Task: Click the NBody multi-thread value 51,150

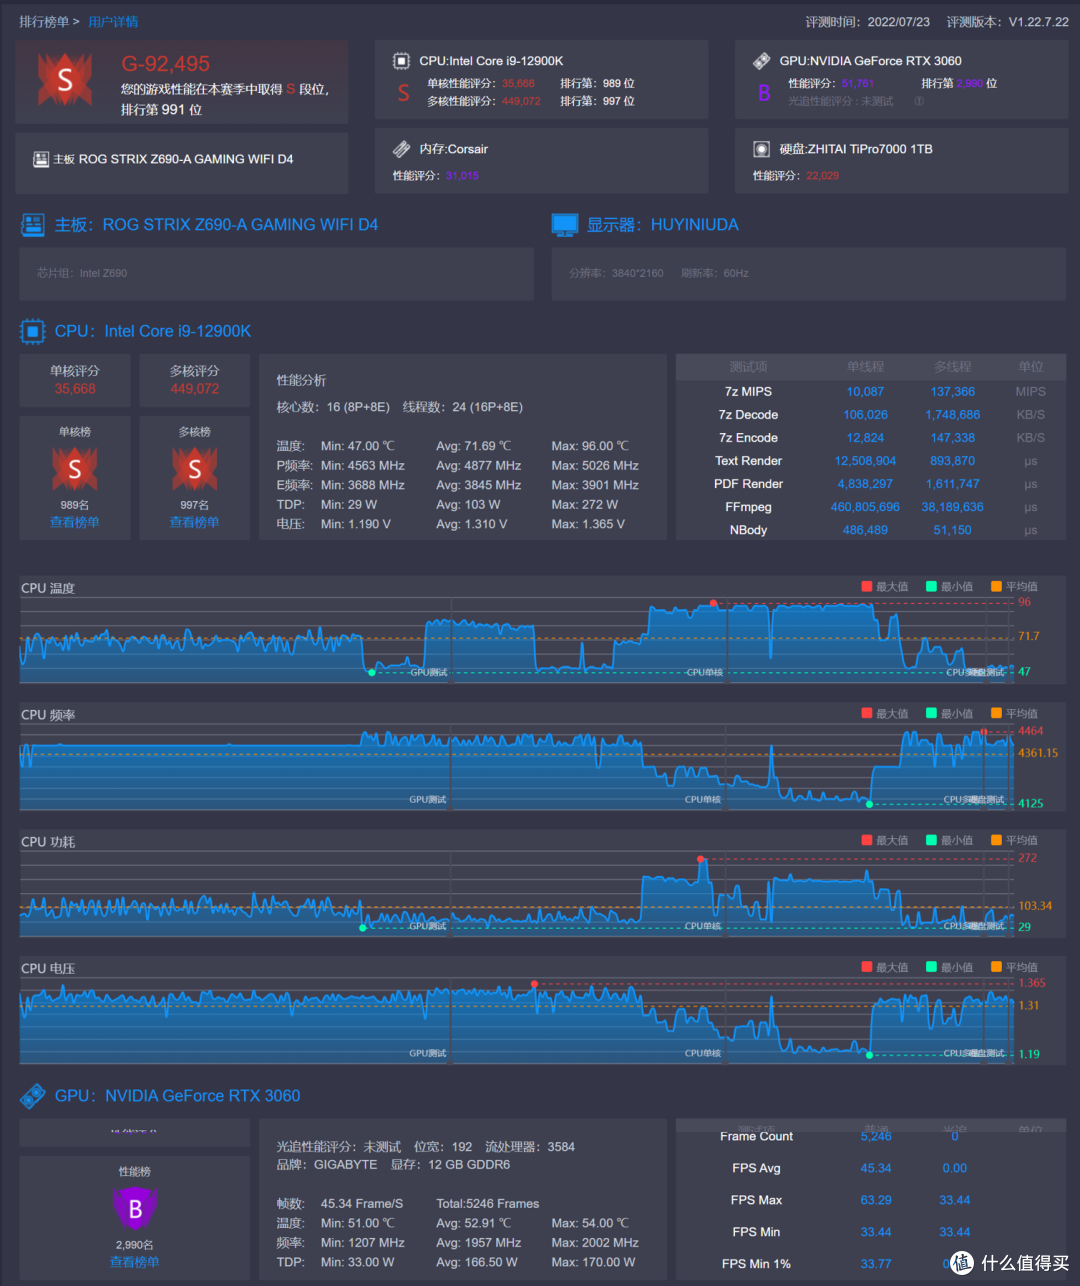Action: tap(953, 530)
